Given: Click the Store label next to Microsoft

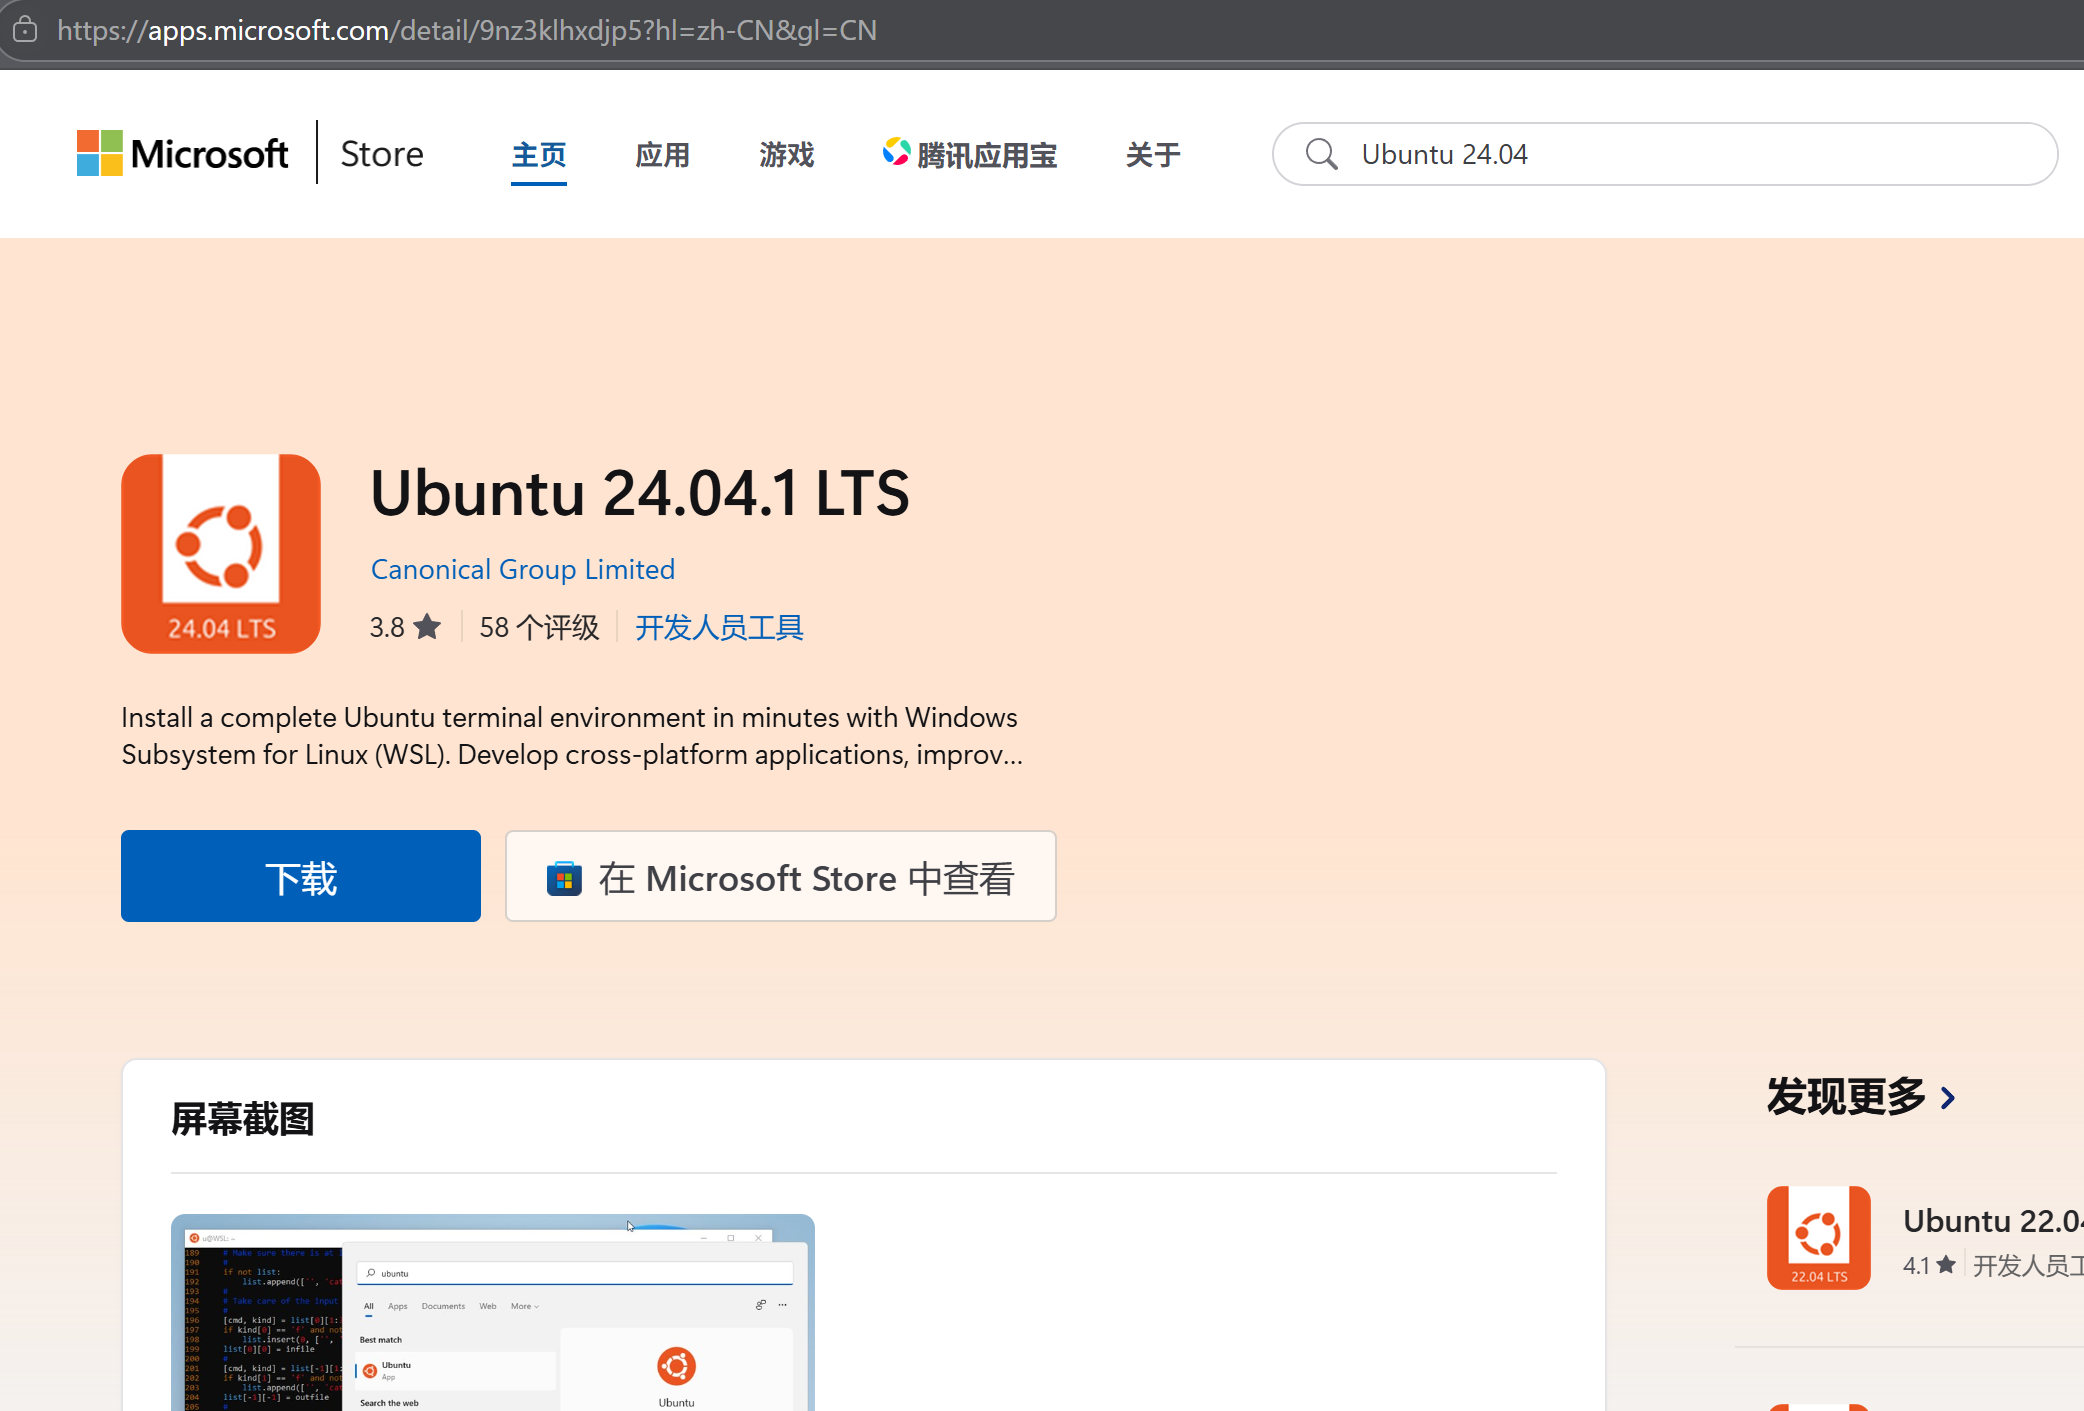Looking at the screenshot, I should tap(381, 153).
